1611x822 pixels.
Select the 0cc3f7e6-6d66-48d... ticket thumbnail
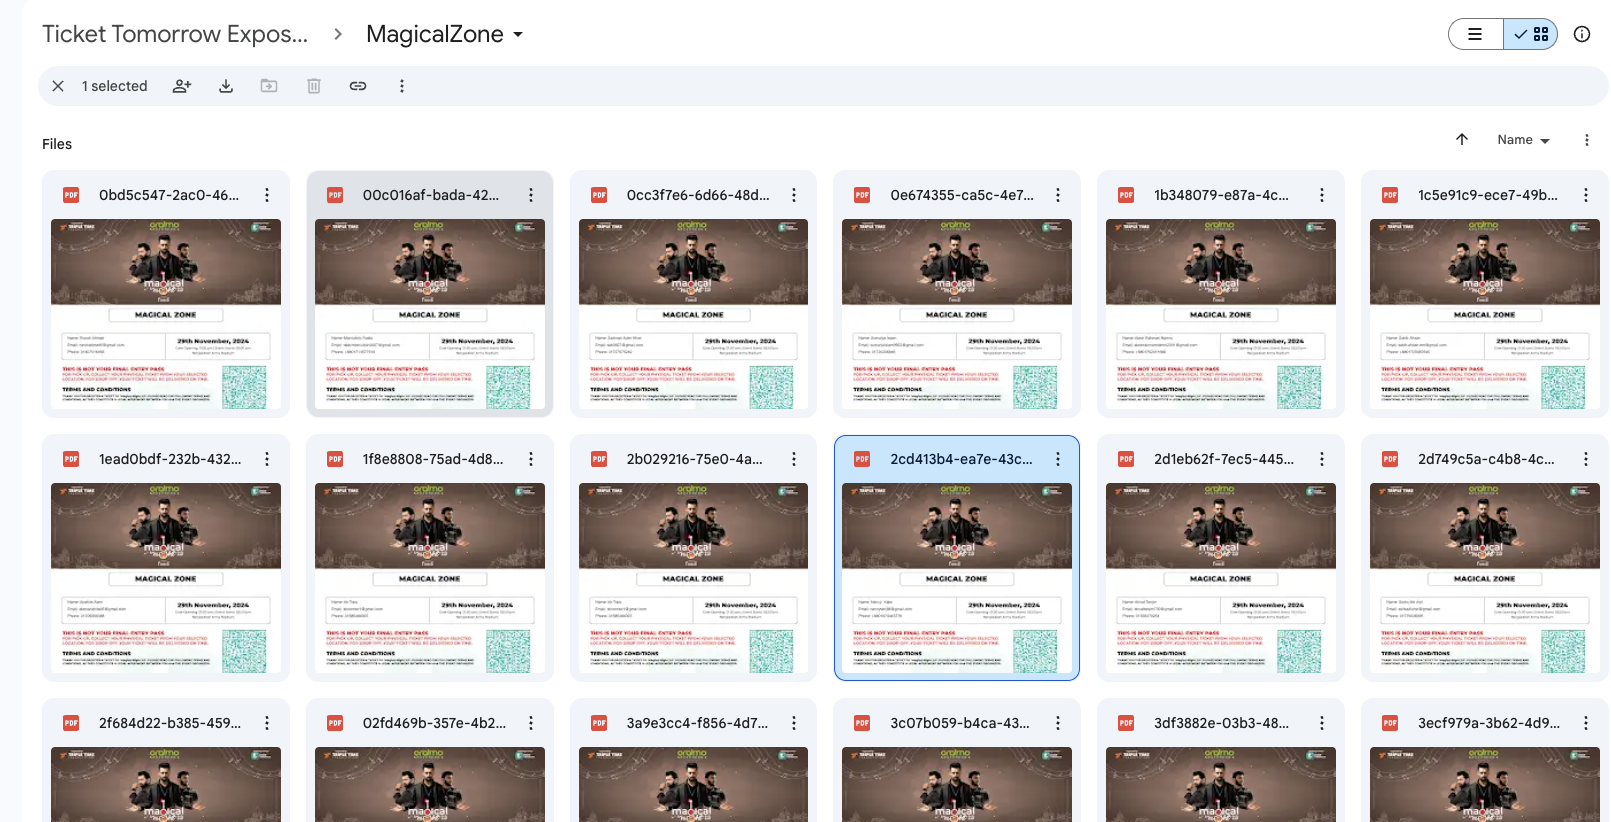click(693, 314)
